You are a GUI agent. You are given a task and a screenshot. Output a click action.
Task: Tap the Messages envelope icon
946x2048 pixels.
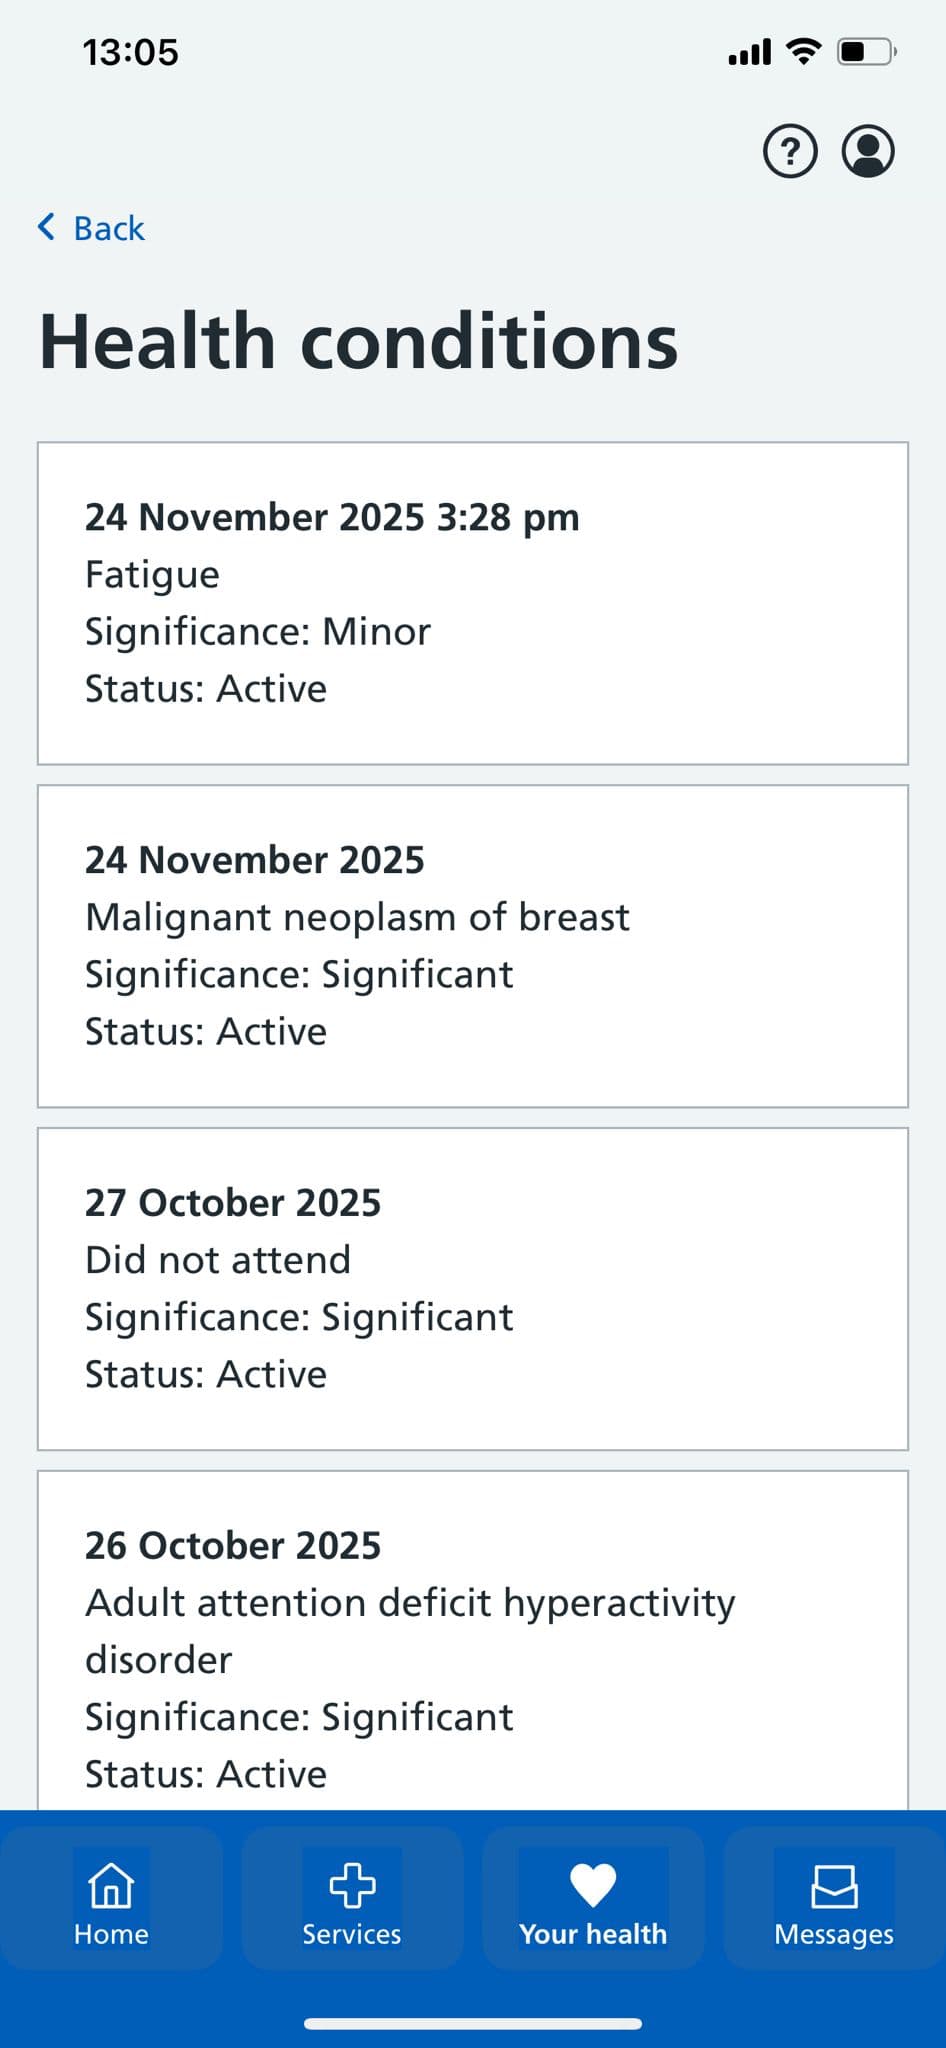[834, 1885]
